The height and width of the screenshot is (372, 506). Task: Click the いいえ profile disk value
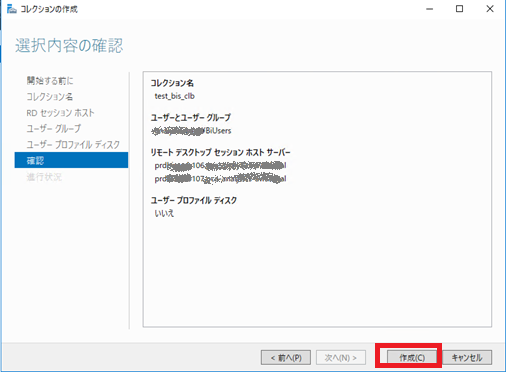point(164,213)
